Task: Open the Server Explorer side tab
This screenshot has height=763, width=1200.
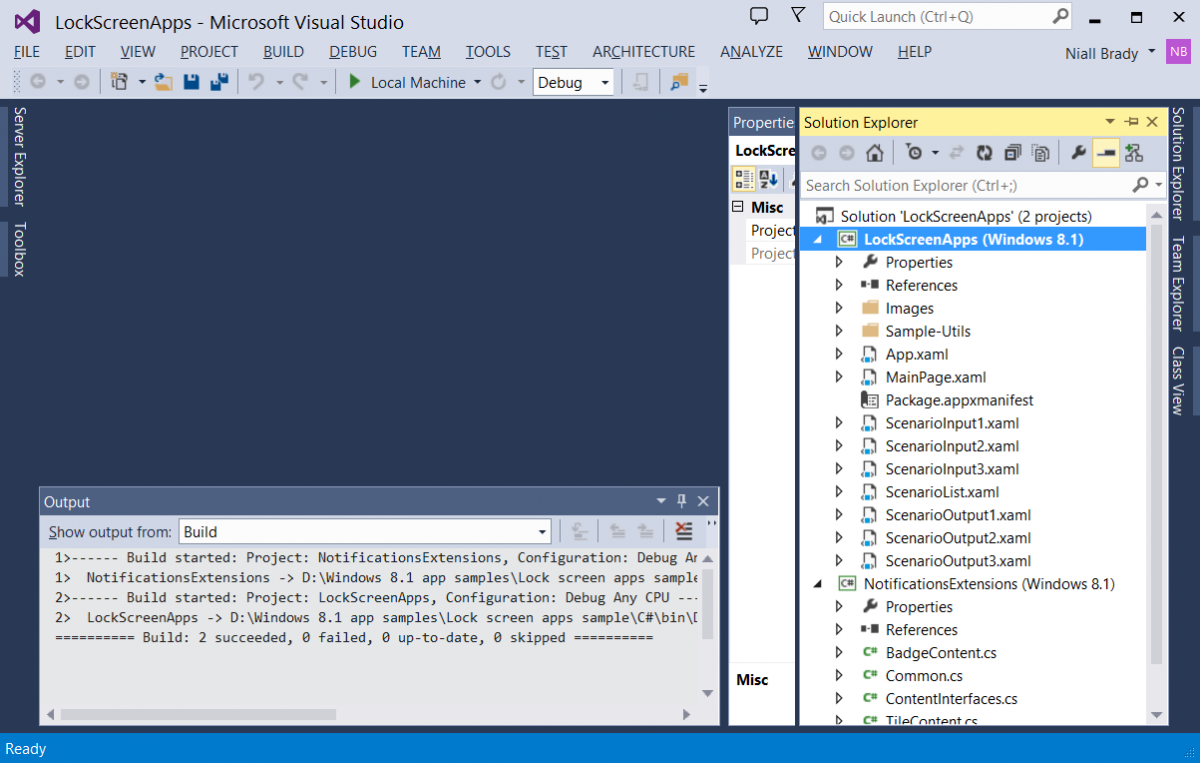Action: click(18, 156)
